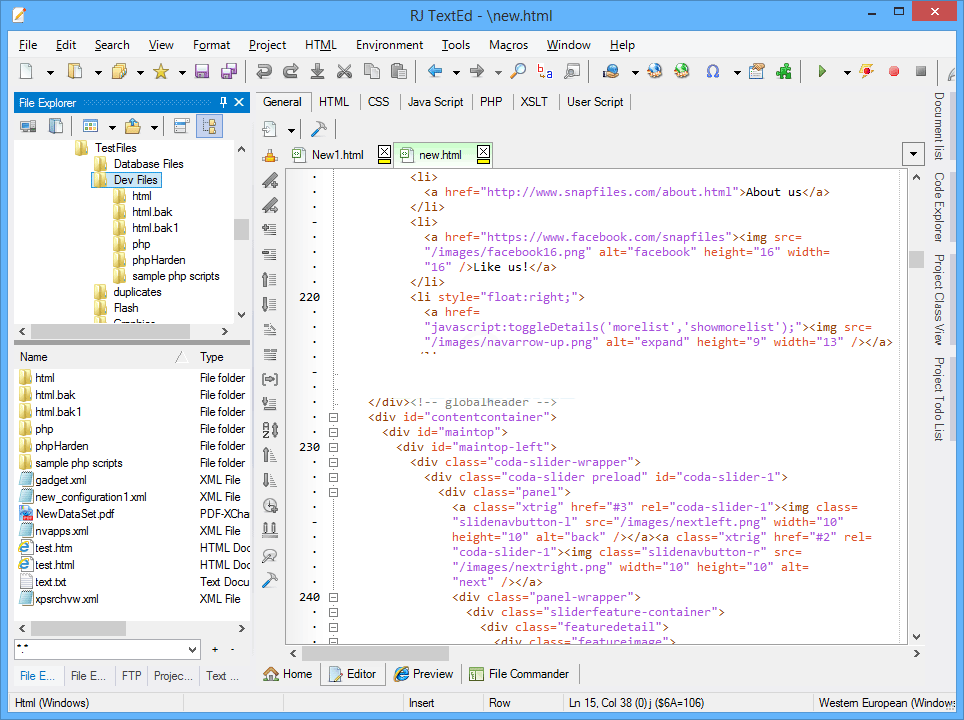Click the Find magnifier icon
The image size is (964, 720).
518,72
